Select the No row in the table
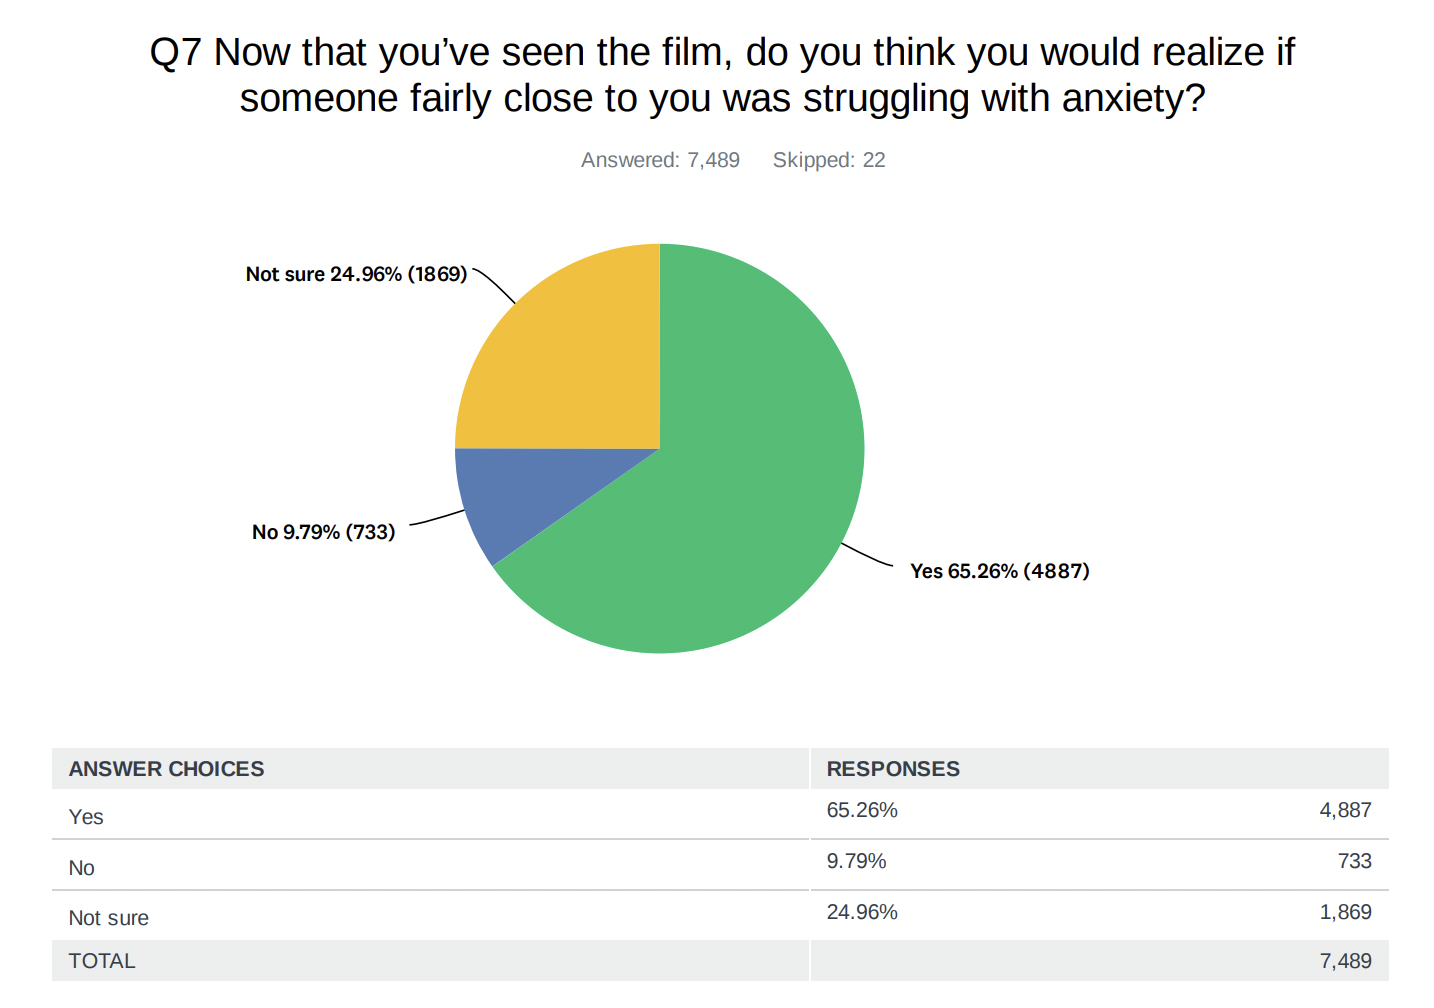Image resolution: width=1434 pixels, height=1008 pixels. click(720, 865)
